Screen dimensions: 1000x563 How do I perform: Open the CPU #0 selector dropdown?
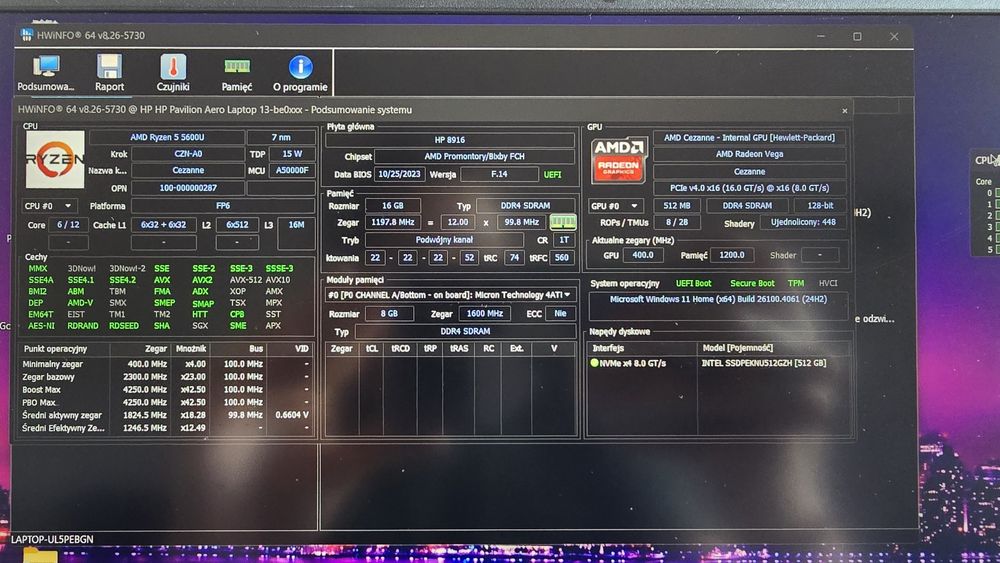coord(48,206)
